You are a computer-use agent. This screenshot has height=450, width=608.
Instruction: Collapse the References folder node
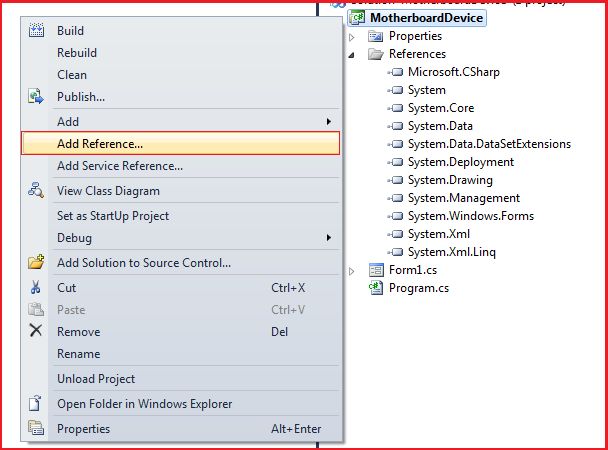coord(352,55)
